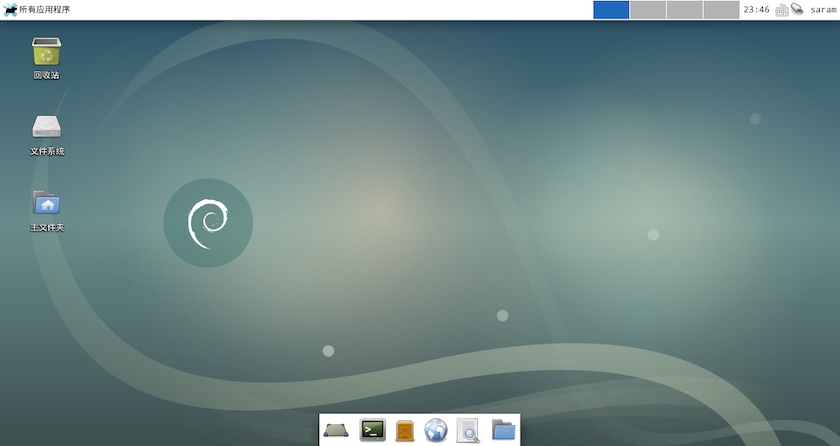The width and height of the screenshot is (840, 446).
Task: Click the 23:46 clock
Action: (756, 10)
